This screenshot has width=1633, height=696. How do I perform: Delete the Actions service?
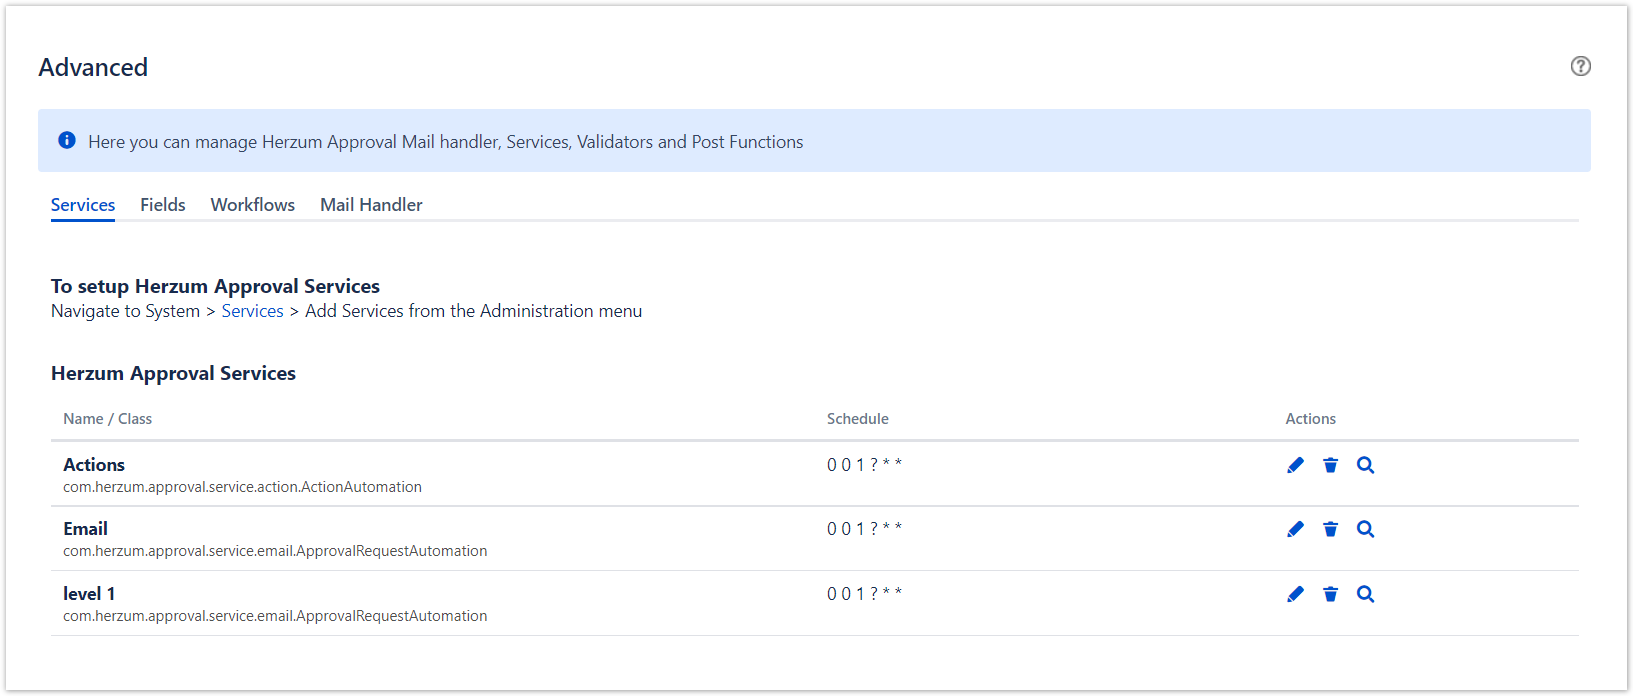1330,465
